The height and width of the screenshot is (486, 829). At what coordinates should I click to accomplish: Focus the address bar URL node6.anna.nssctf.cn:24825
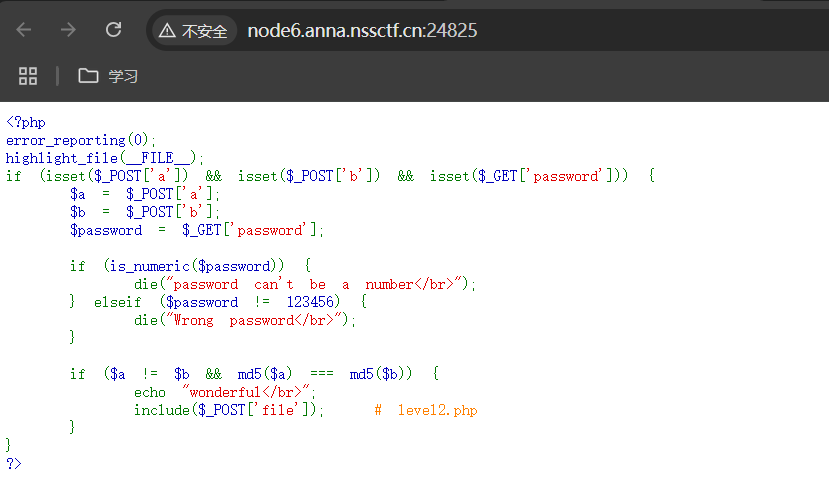pyautogui.click(x=362, y=31)
